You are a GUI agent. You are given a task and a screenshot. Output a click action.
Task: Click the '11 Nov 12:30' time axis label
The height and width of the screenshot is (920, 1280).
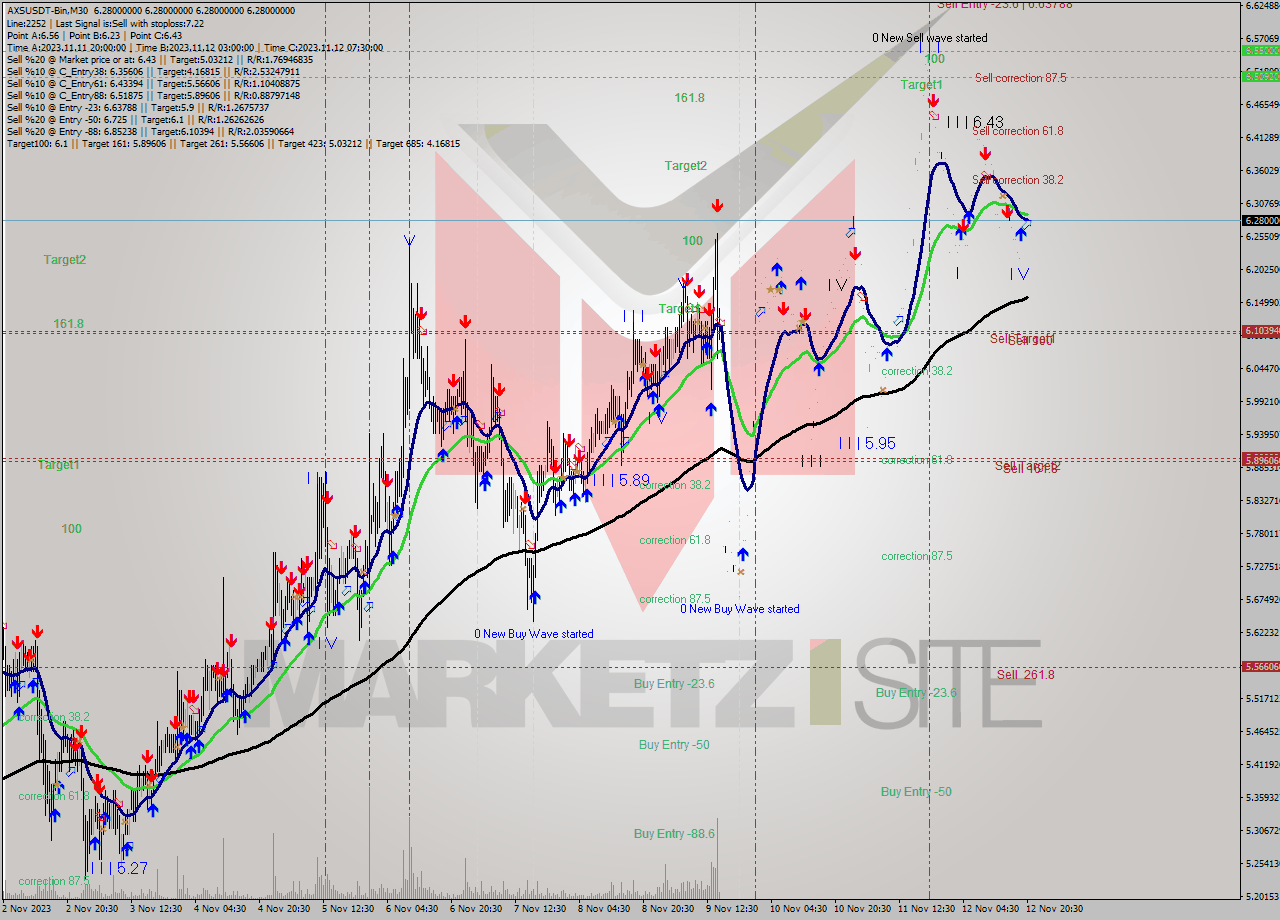coord(927,909)
